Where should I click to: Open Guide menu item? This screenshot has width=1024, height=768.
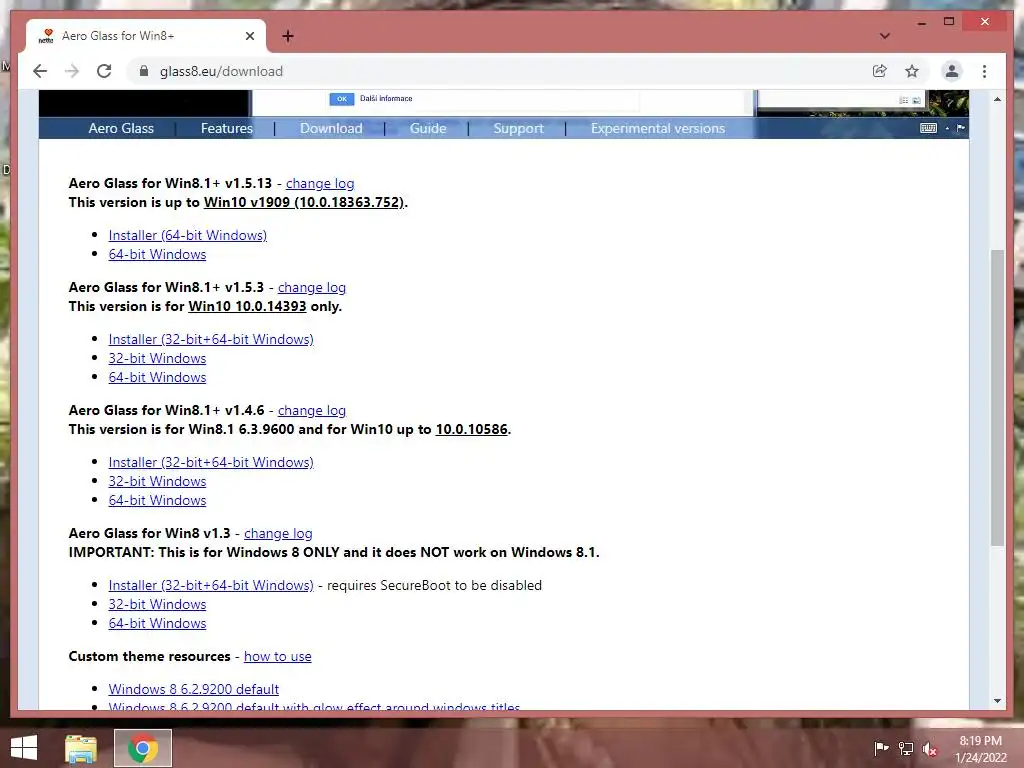click(428, 129)
